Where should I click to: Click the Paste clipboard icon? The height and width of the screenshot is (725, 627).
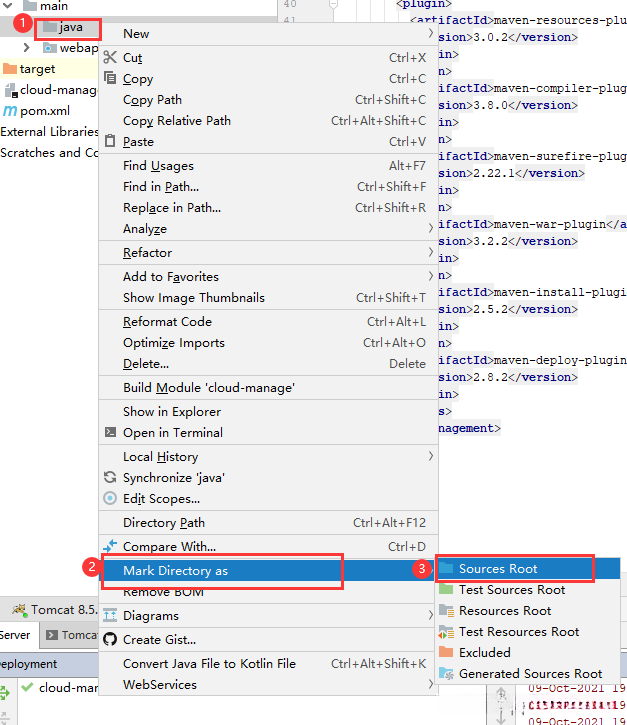(x=110, y=141)
